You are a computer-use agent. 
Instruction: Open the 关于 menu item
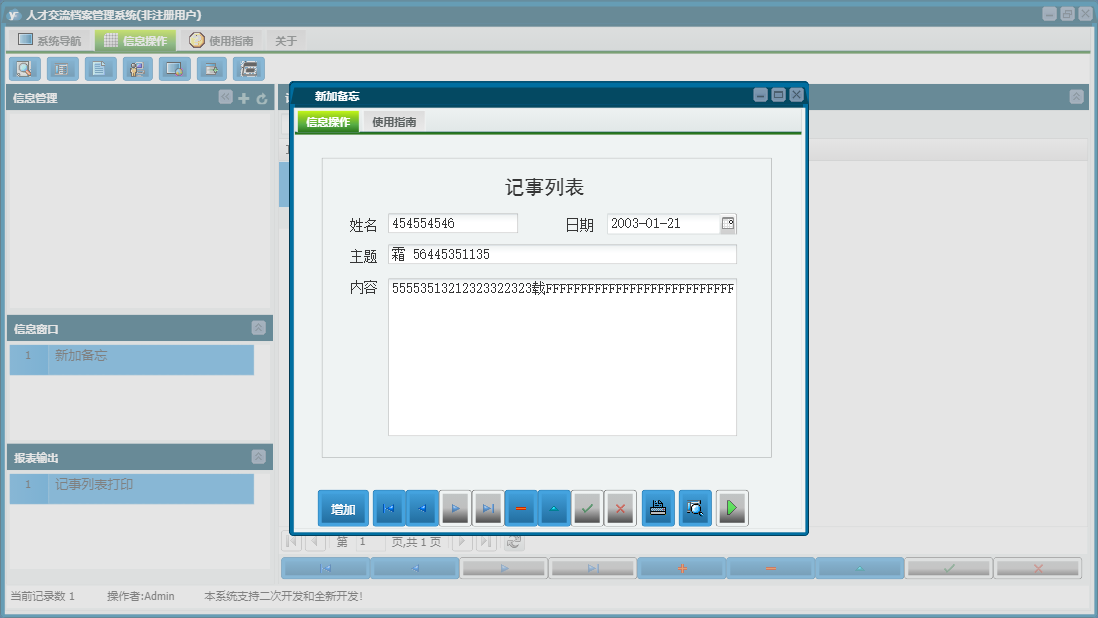(x=286, y=41)
